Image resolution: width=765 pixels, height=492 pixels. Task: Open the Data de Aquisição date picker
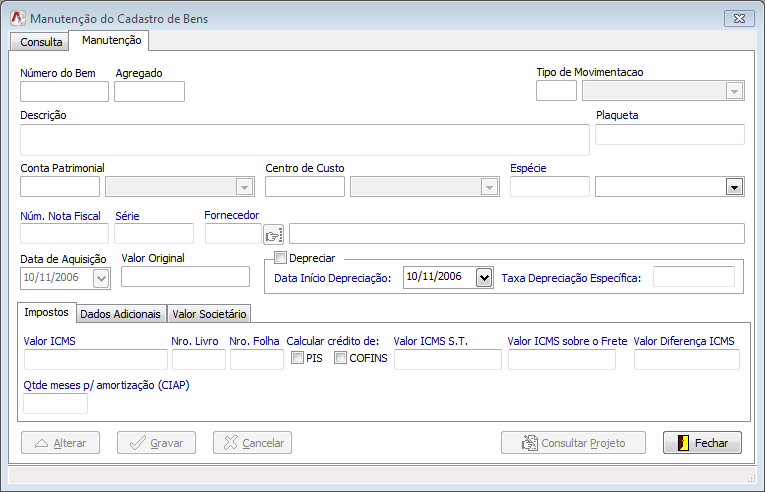coord(101,278)
